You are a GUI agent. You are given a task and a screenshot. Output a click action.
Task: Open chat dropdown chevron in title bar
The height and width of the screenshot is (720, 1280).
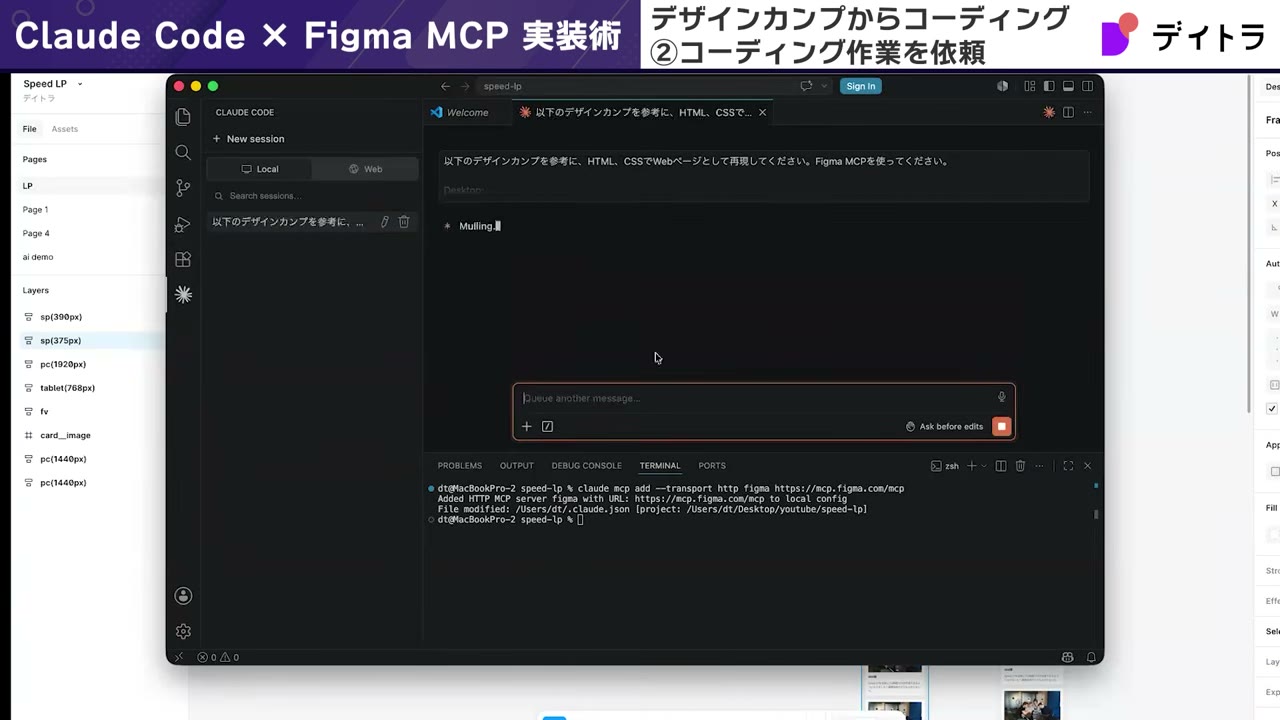[824, 86]
